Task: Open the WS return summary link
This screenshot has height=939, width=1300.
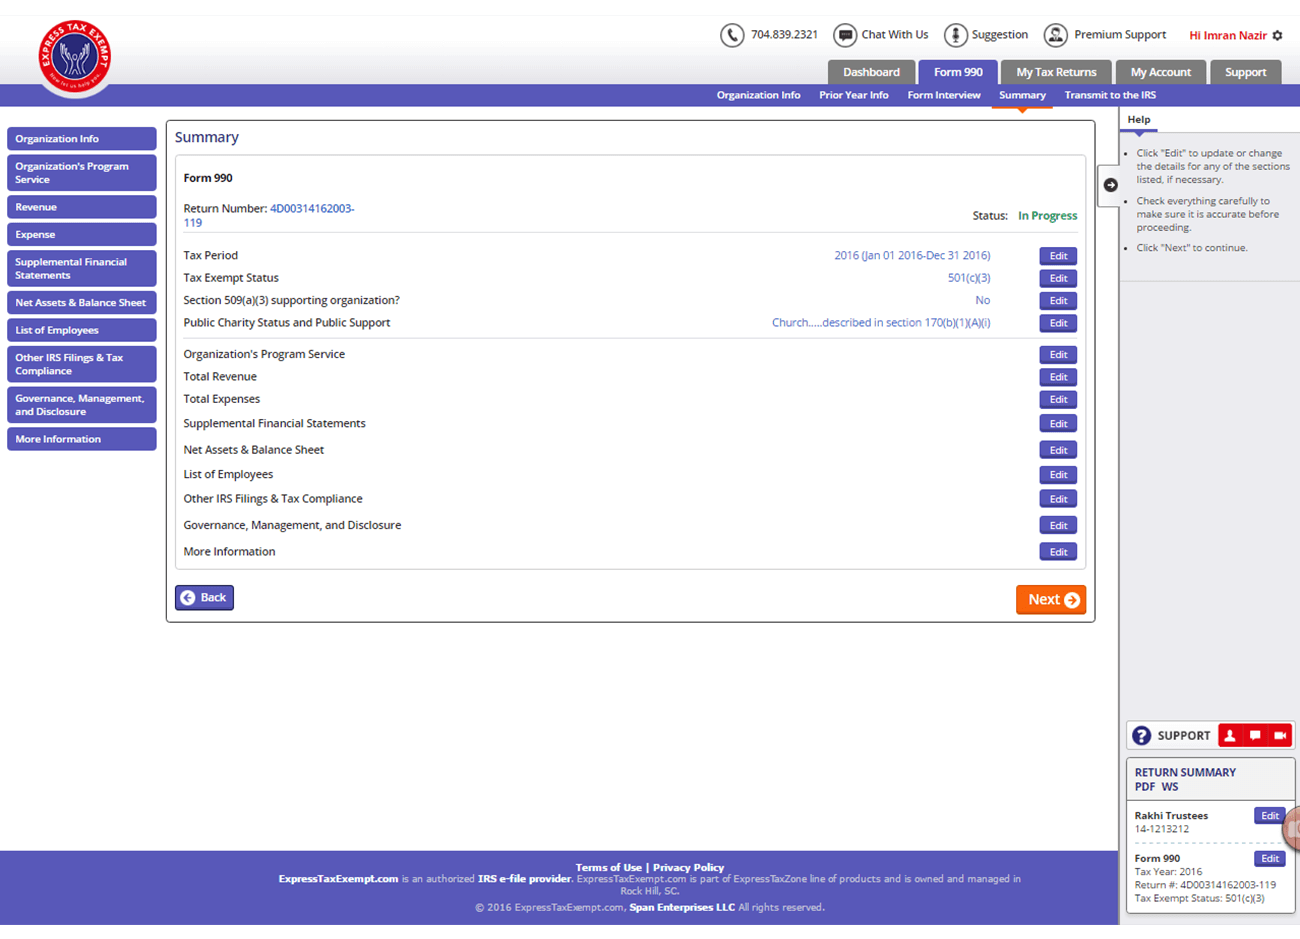Action: (x=1170, y=787)
